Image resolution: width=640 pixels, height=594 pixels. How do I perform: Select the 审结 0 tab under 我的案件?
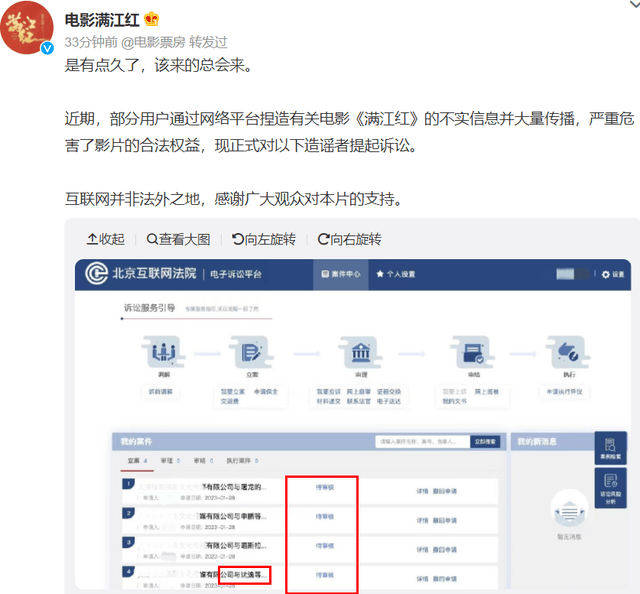pos(203,461)
